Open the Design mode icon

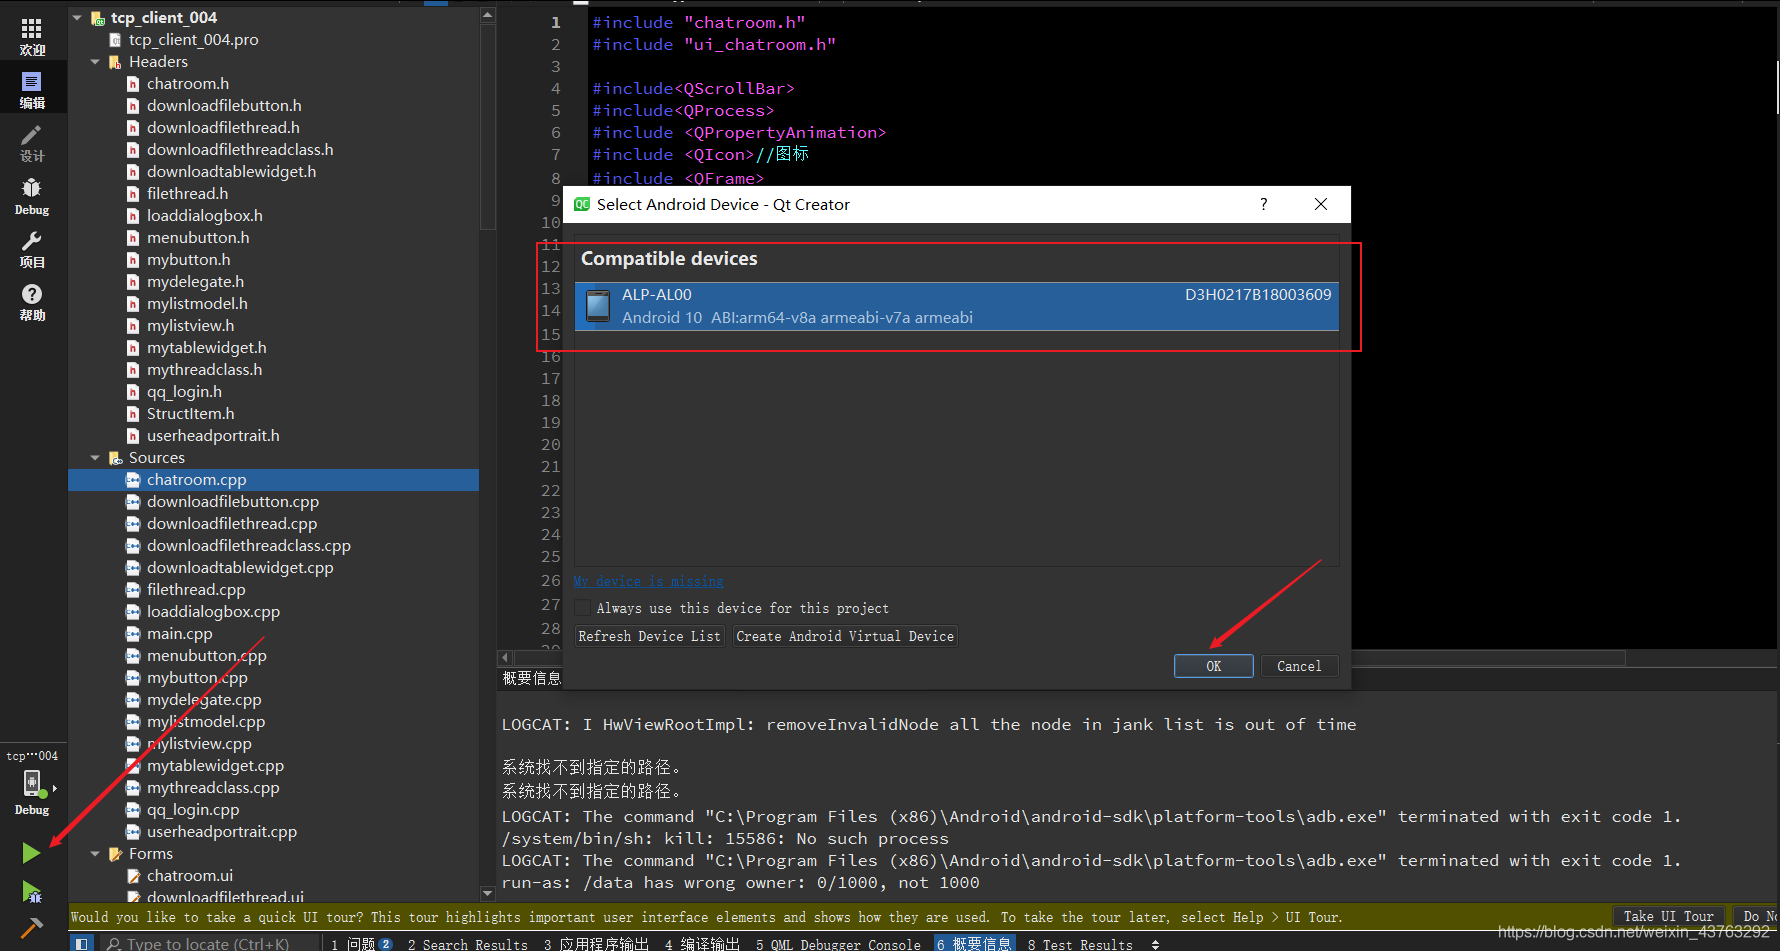click(32, 143)
